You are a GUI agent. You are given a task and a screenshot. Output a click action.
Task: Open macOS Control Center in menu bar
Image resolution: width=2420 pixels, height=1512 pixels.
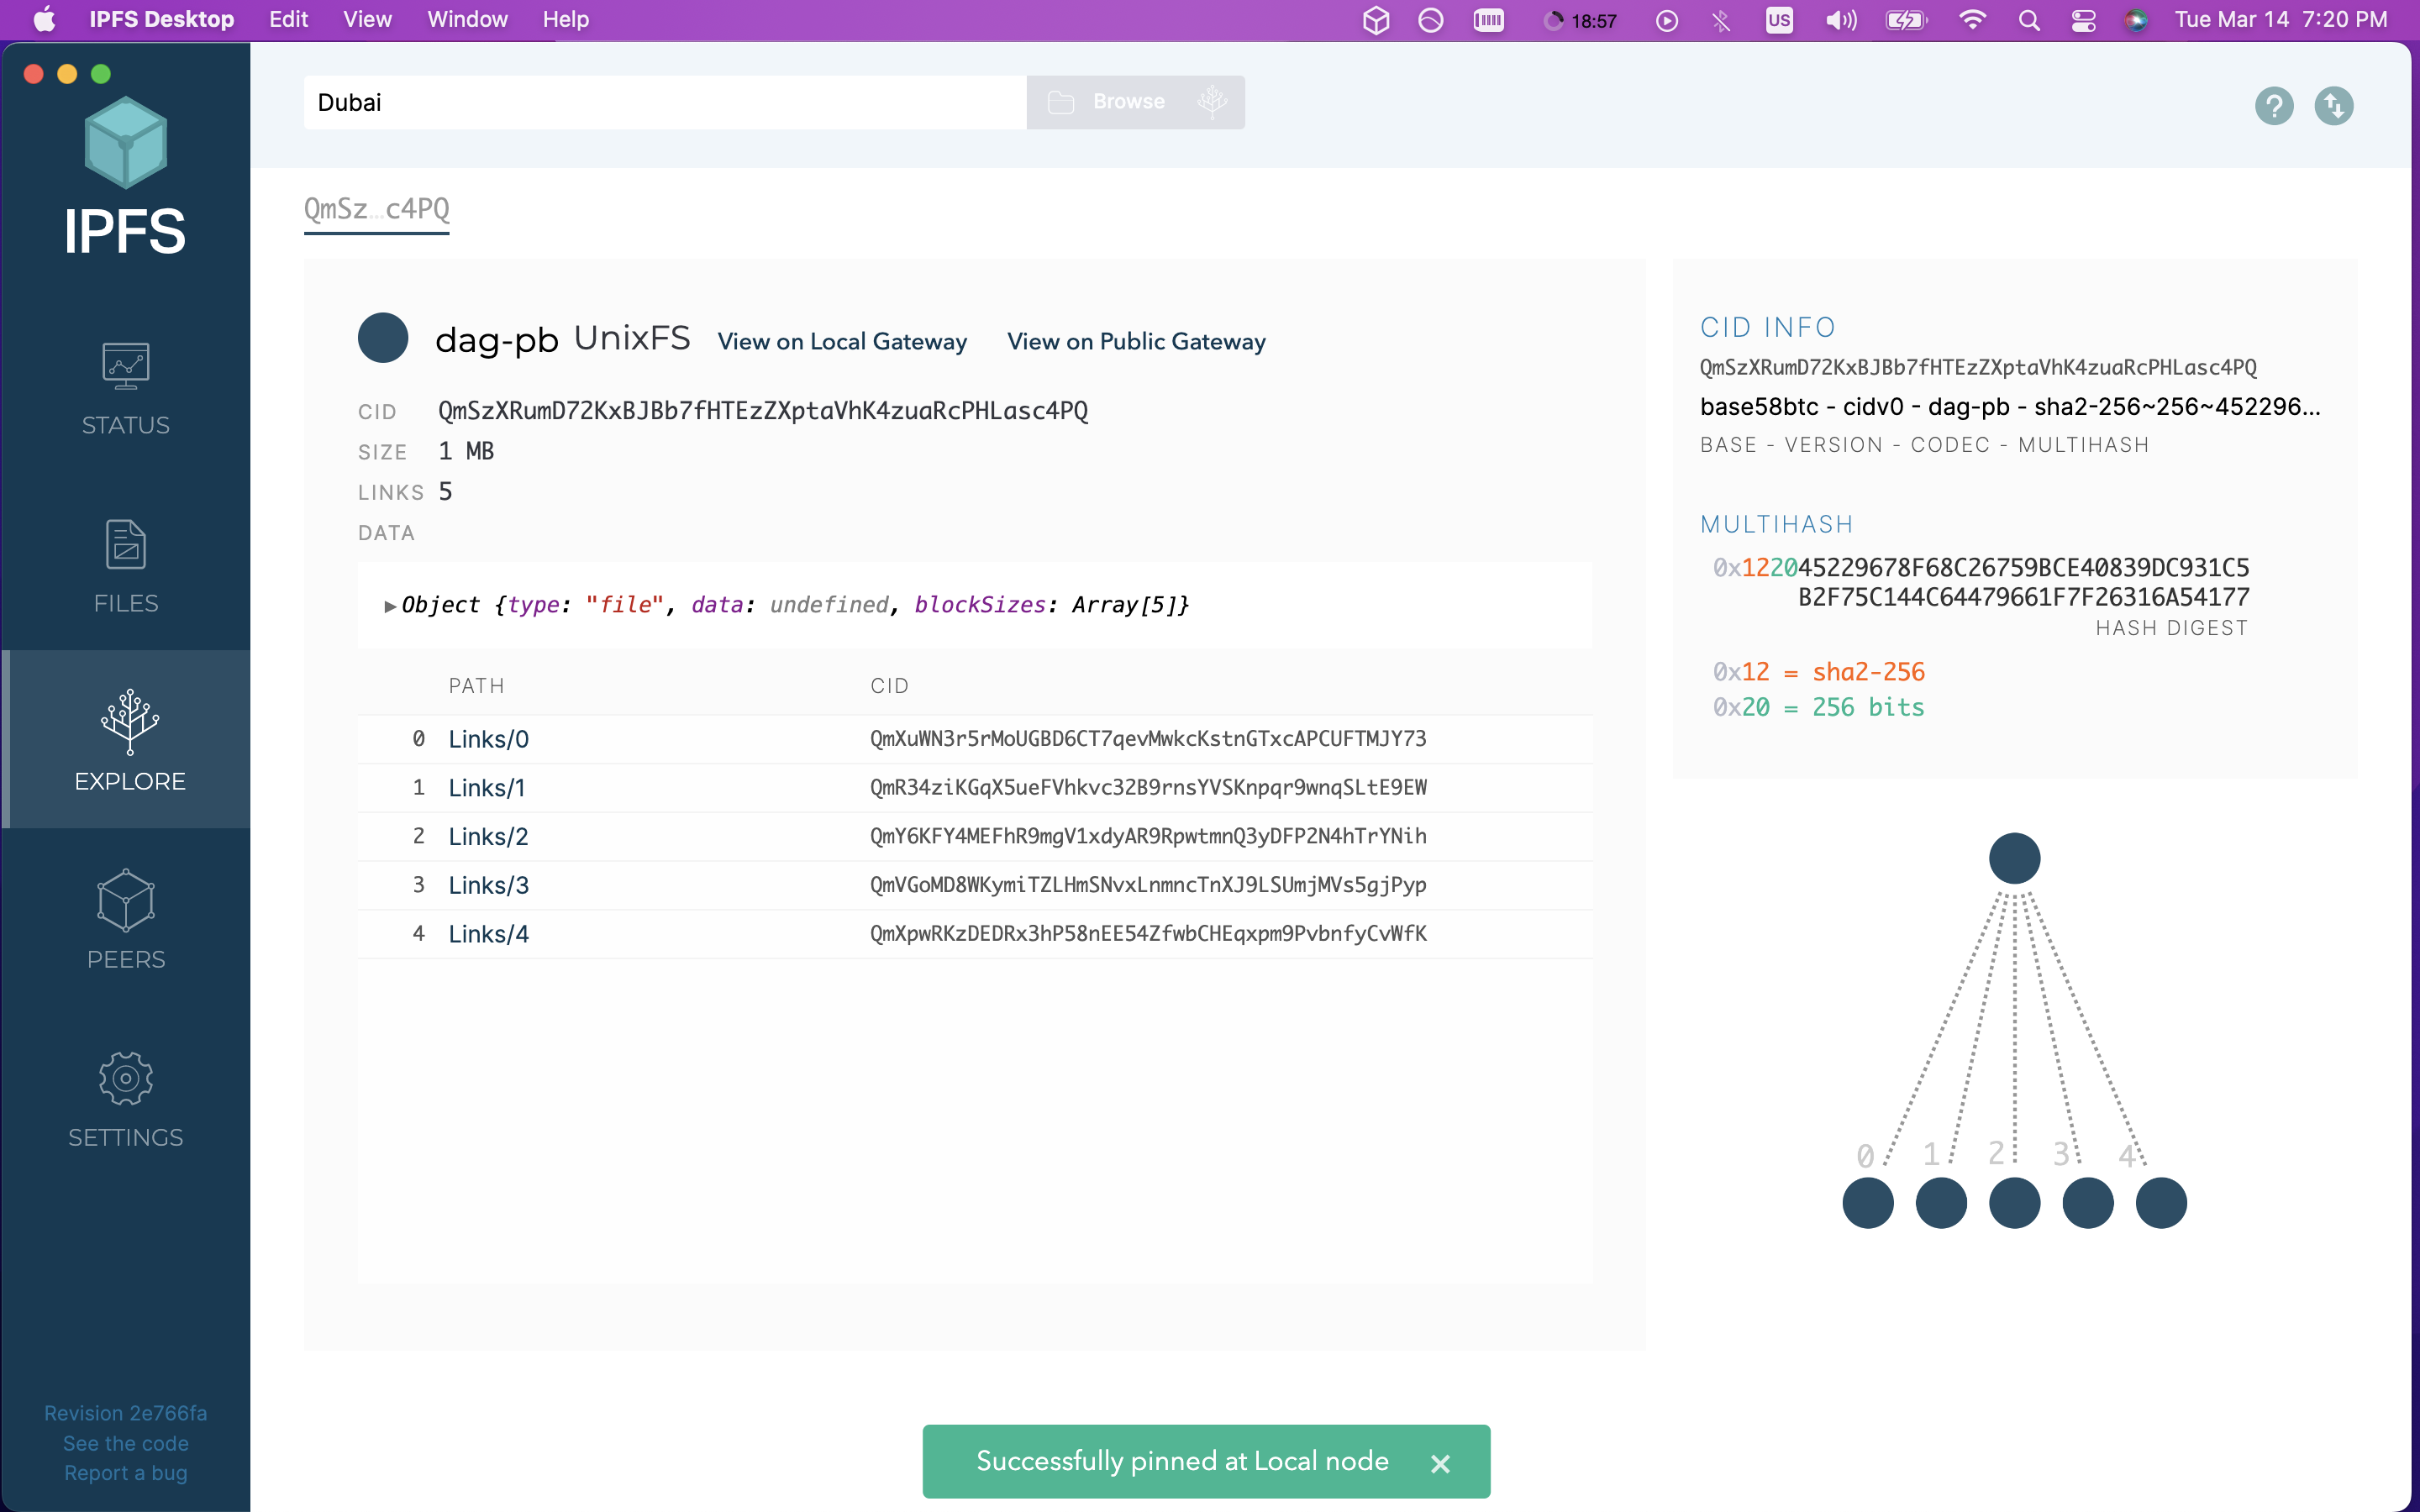(2083, 20)
